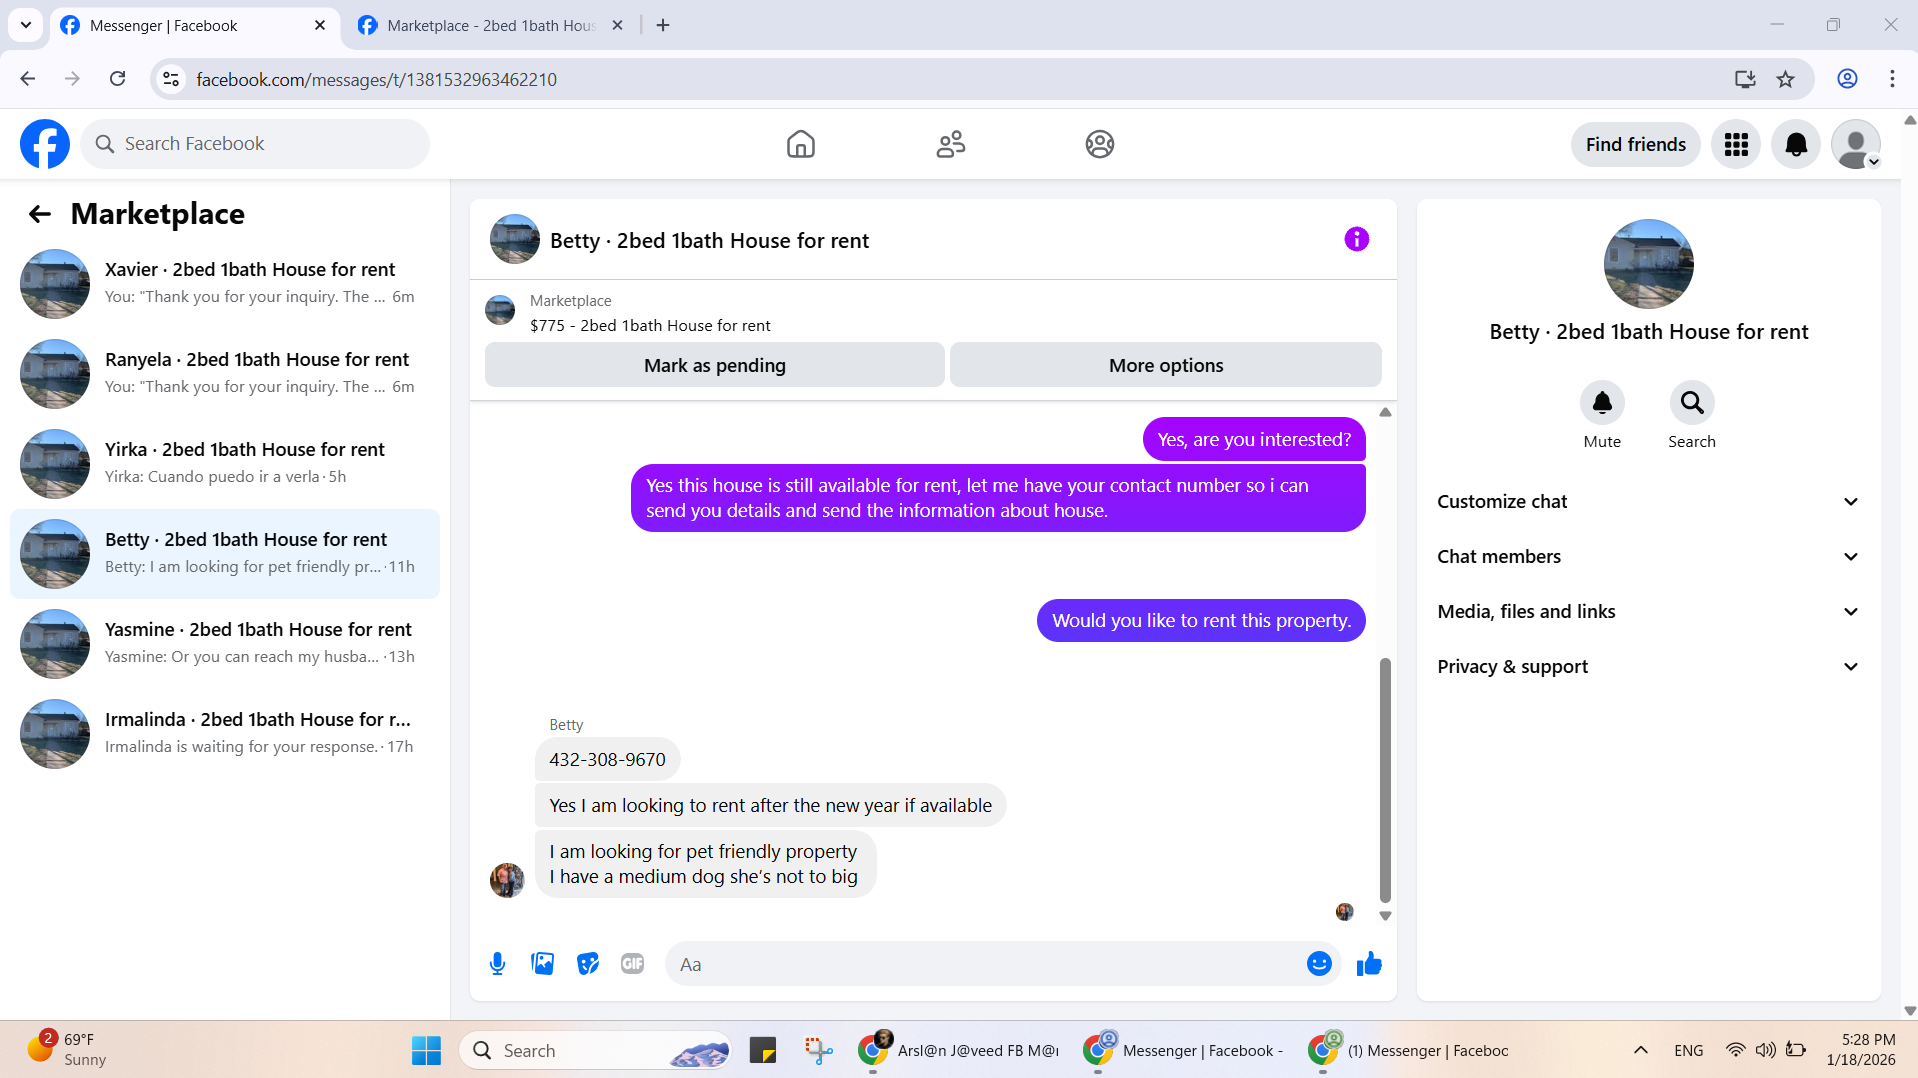1918x1078 pixels.
Task: Click the Mark as pending button
Action: point(714,365)
